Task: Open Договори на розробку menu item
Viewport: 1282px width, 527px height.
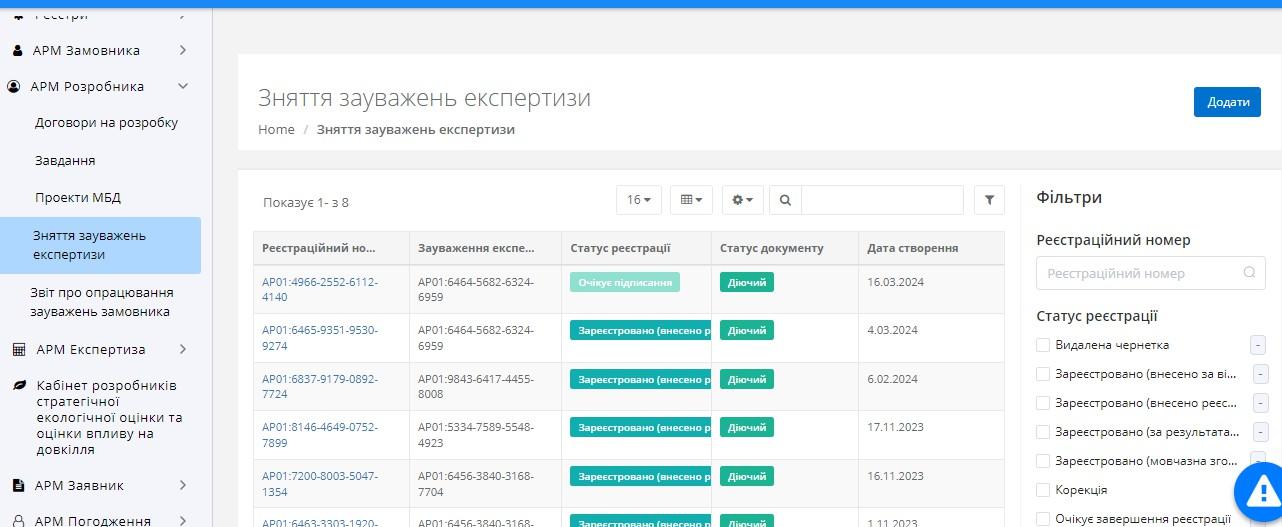Action: [106, 123]
